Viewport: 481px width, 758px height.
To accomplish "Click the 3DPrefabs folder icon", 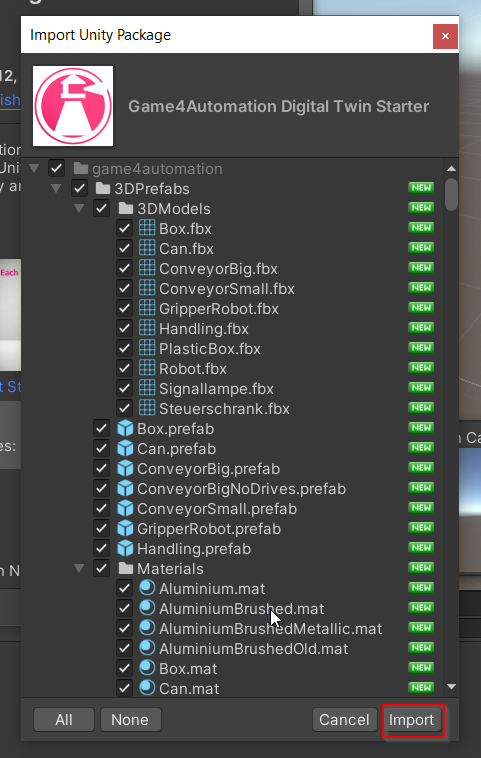I will pyautogui.click(x=103, y=189).
